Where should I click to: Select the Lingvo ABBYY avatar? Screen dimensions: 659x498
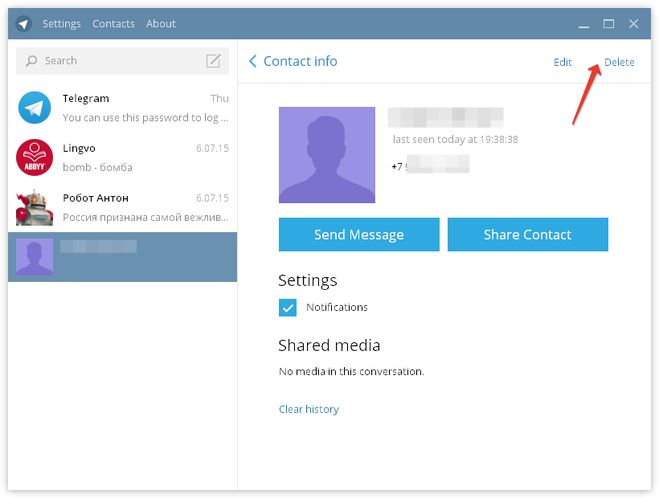tap(35, 157)
